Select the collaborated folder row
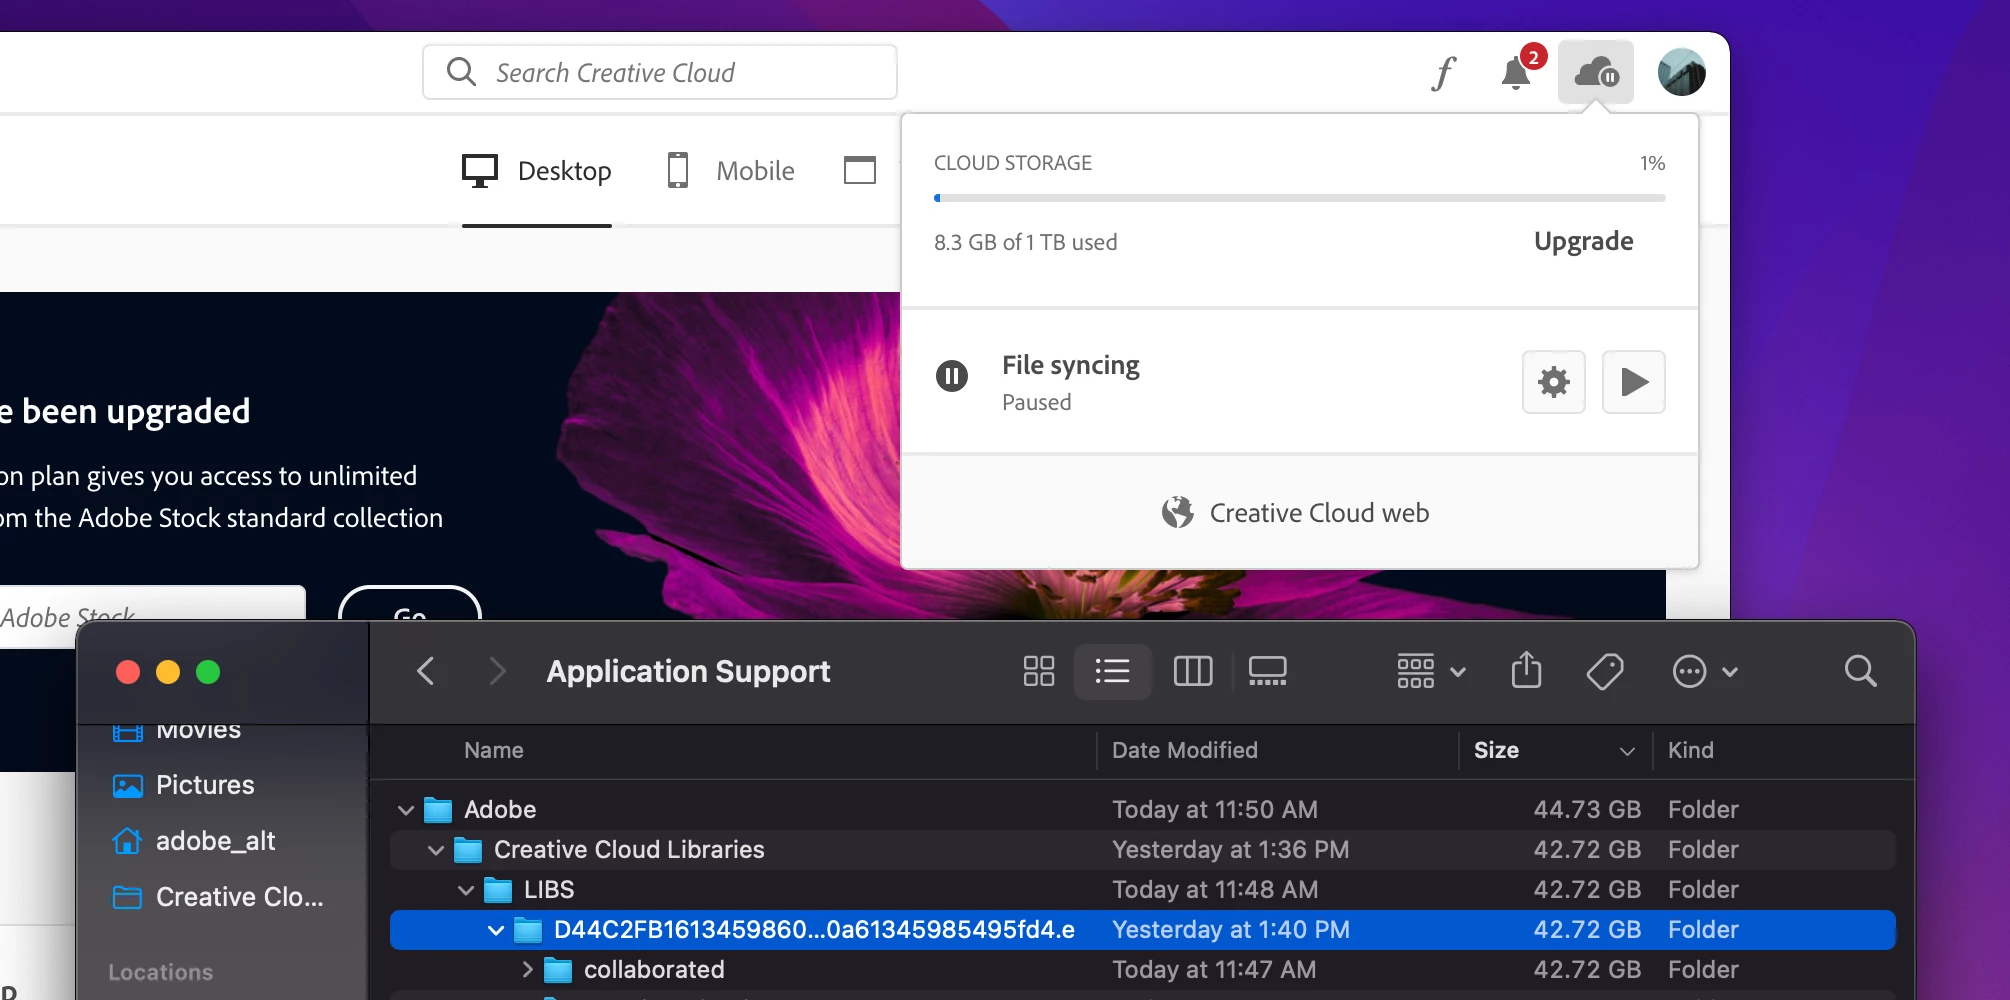2010x1000 pixels. click(x=1143, y=970)
